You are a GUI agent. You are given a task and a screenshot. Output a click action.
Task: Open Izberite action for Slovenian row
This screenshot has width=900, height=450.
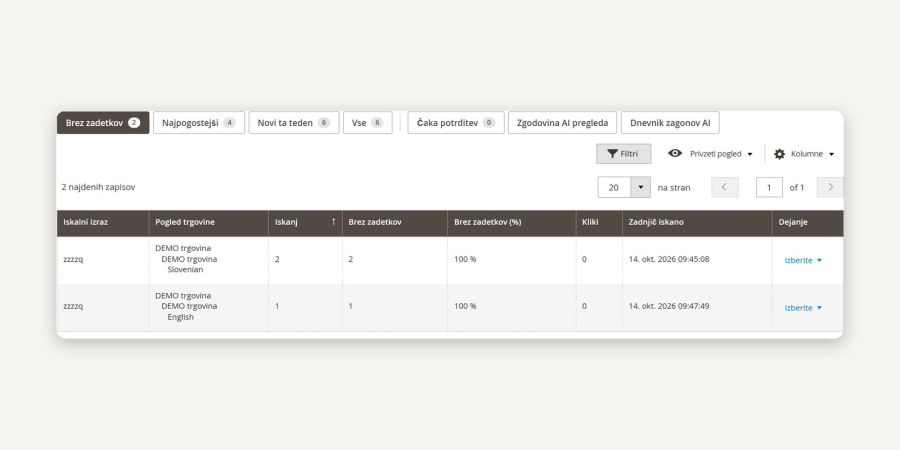[x=803, y=260]
